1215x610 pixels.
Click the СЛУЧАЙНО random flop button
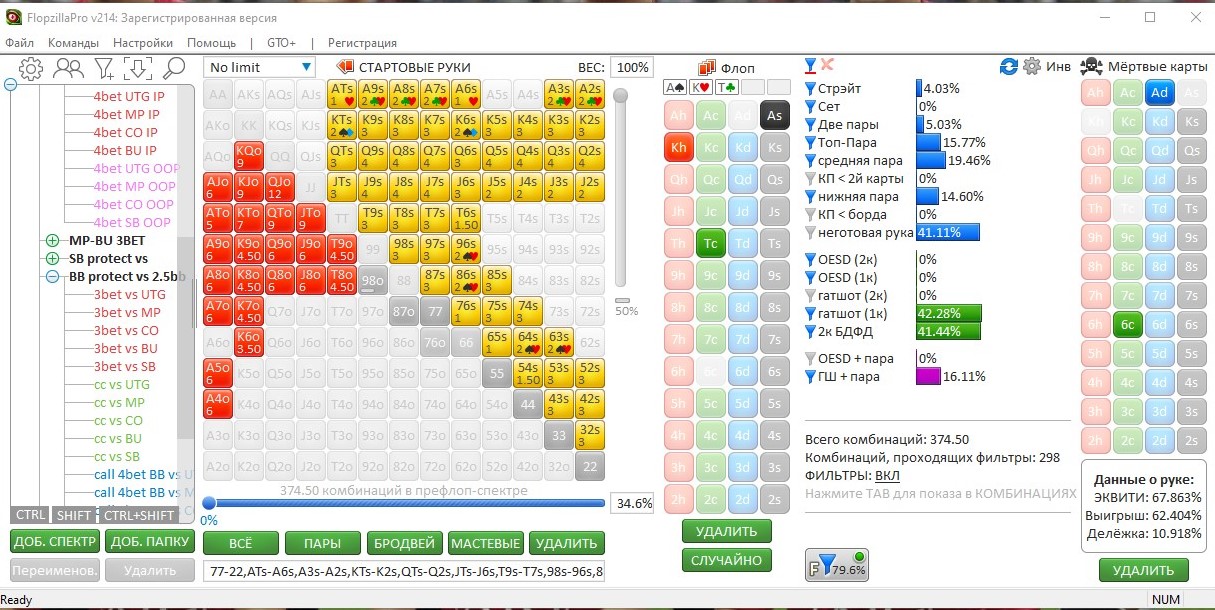[727, 560]
